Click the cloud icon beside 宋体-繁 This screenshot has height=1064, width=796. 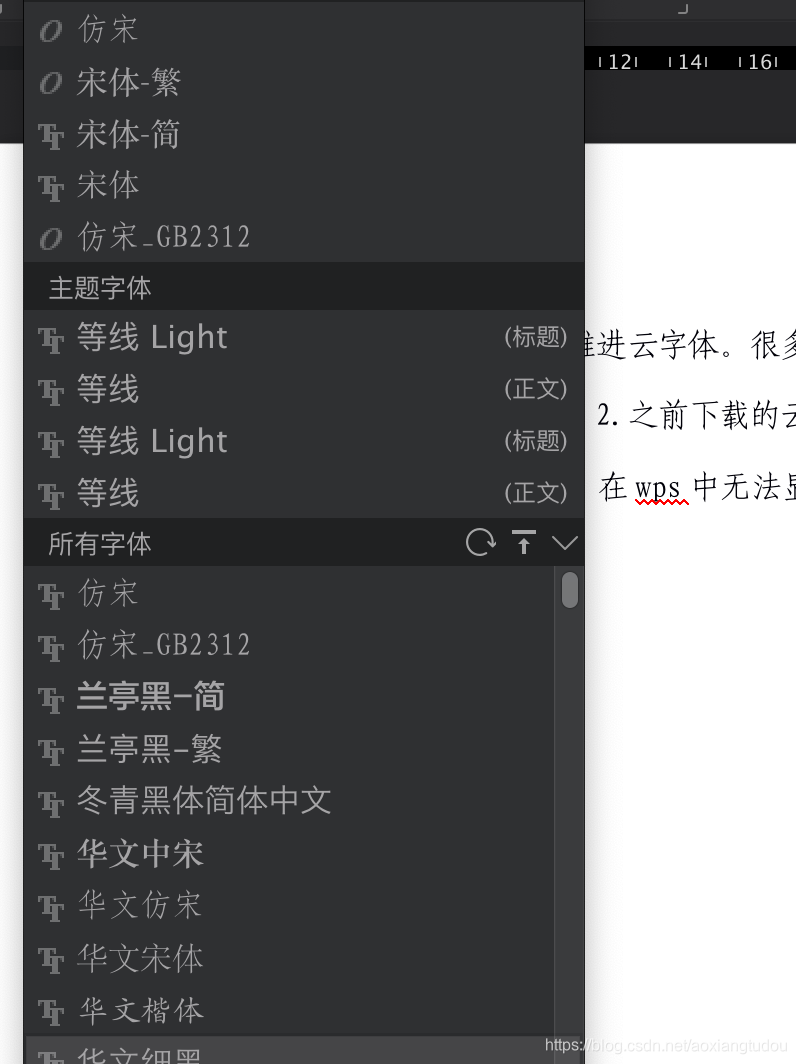click(51, 83)
